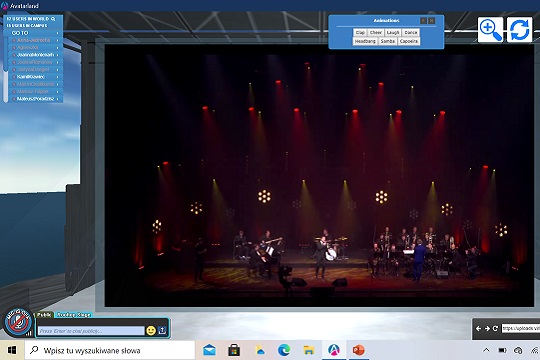This screenshot has height=360, width=540.
Task: Select user JoannaRomanow in the list
Action: pyautogui.click(x=35, y=62)
